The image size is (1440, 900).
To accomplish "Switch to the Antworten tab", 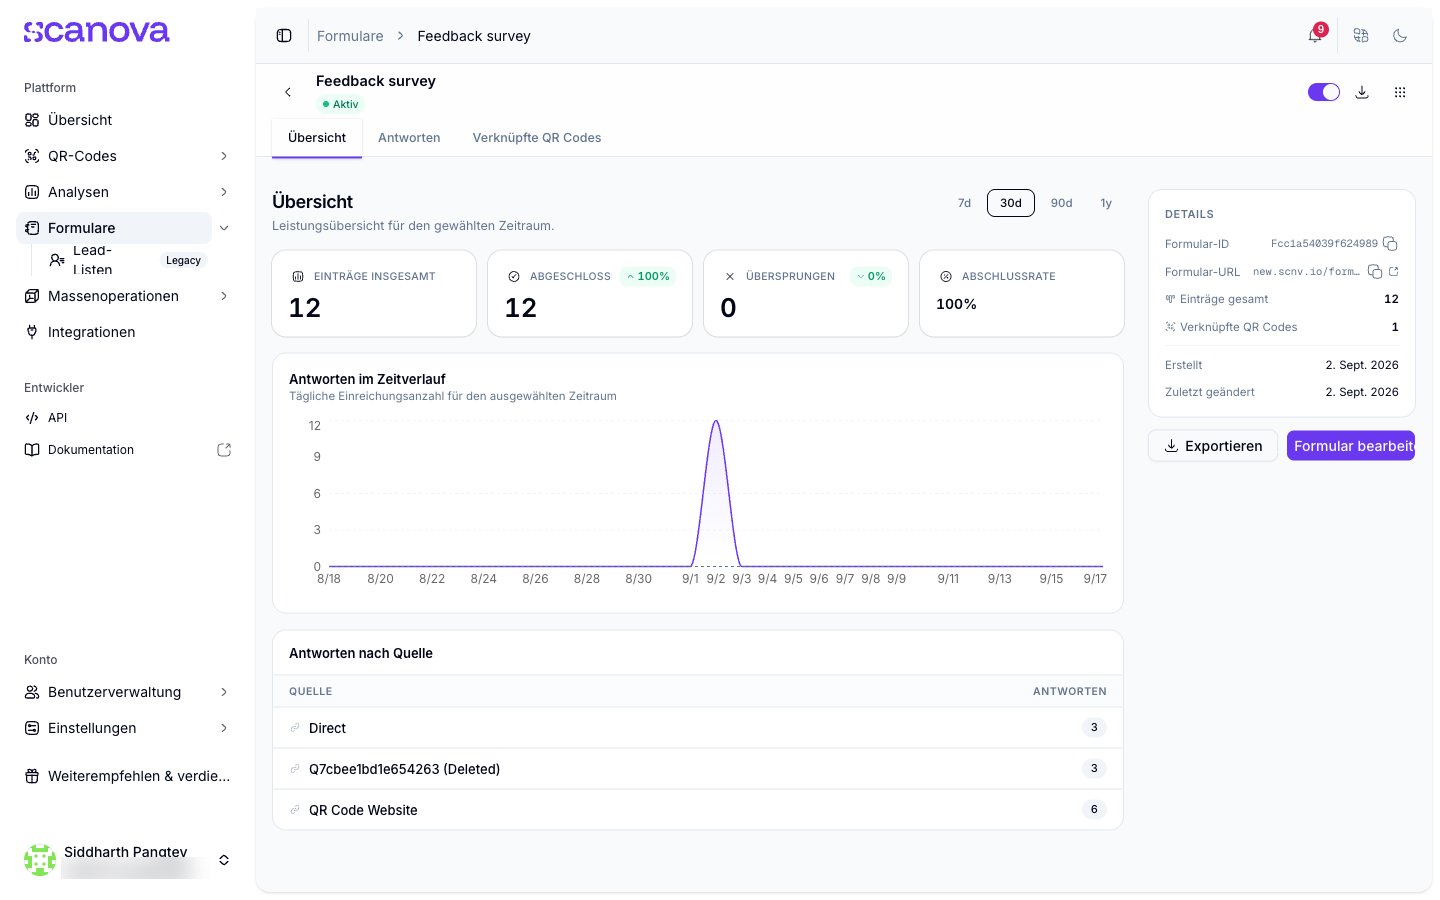I will [409, 138].
